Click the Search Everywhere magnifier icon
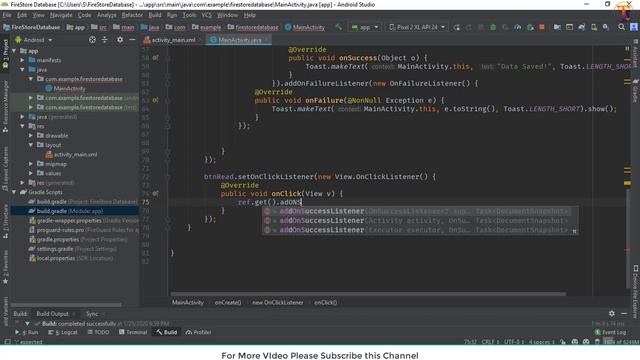 621,27
